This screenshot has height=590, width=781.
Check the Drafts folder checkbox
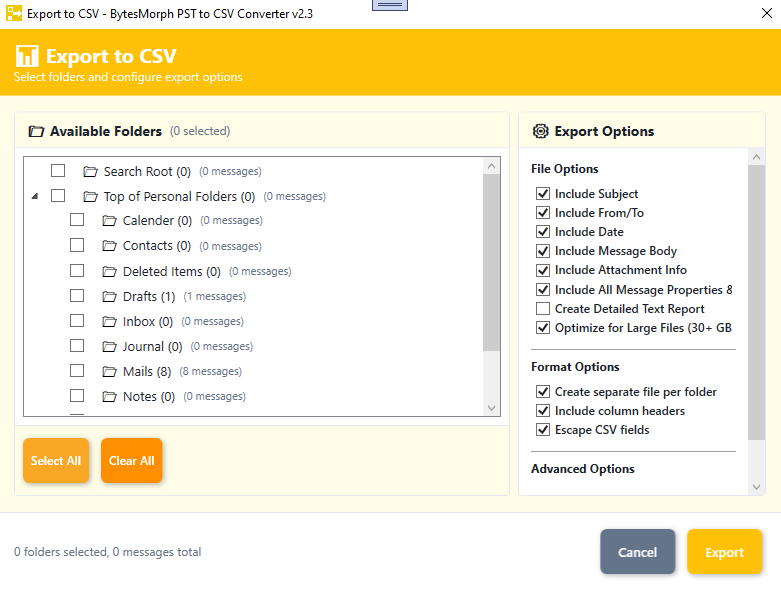pos(77,295)
